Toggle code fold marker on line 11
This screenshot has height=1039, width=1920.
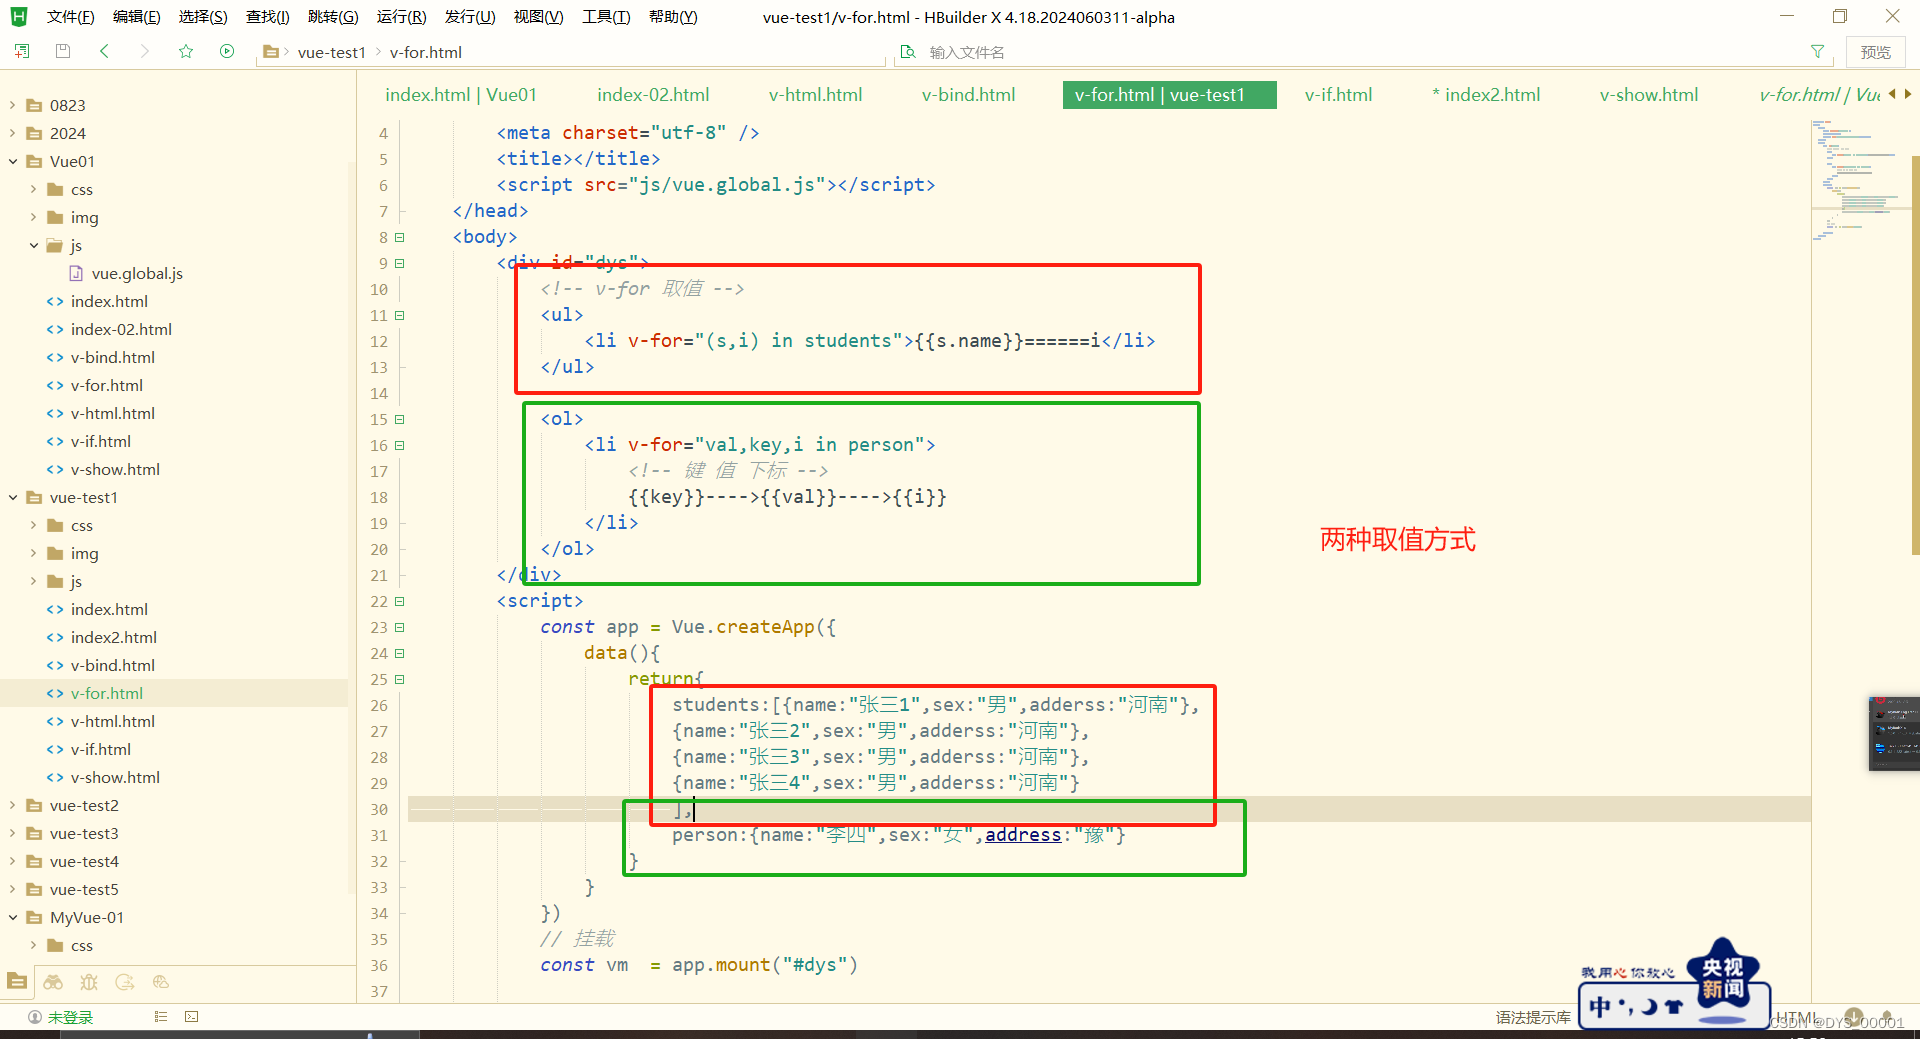pyautogui.click(x=400, y=315)
